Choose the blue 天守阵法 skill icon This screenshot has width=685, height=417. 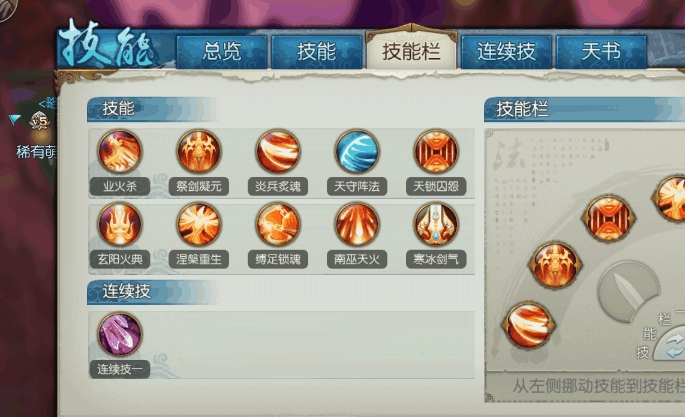[357, 152]
